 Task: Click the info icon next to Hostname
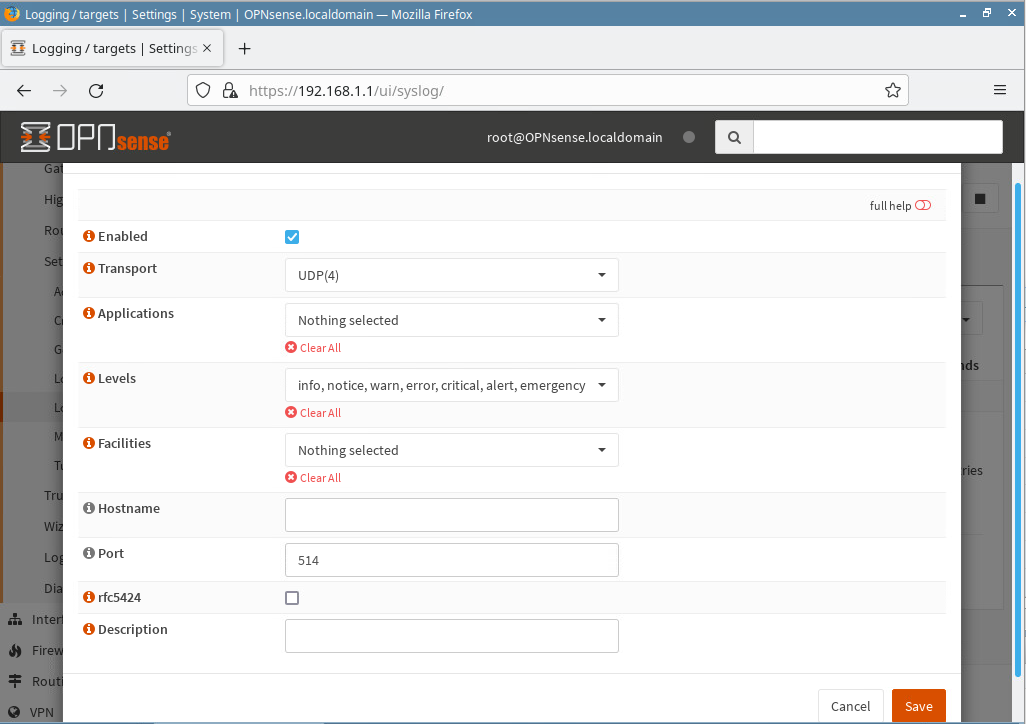point(89,509)
